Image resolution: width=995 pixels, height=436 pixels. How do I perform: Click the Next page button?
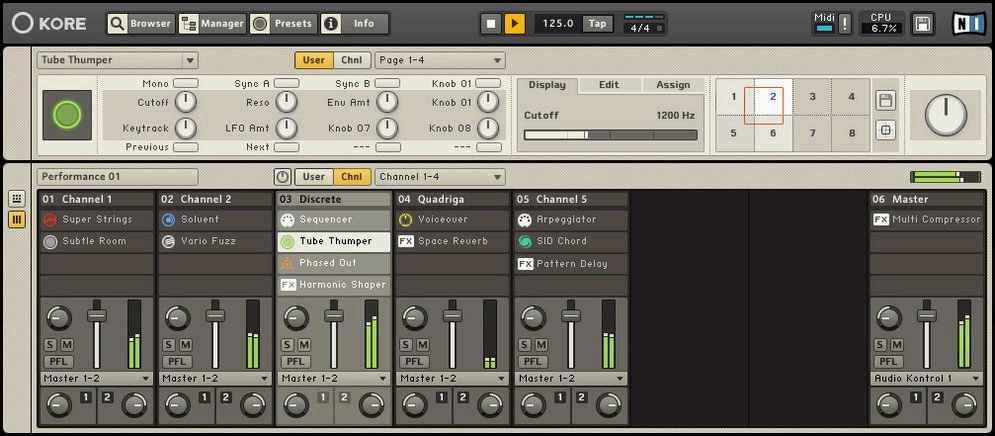(287, 147)
